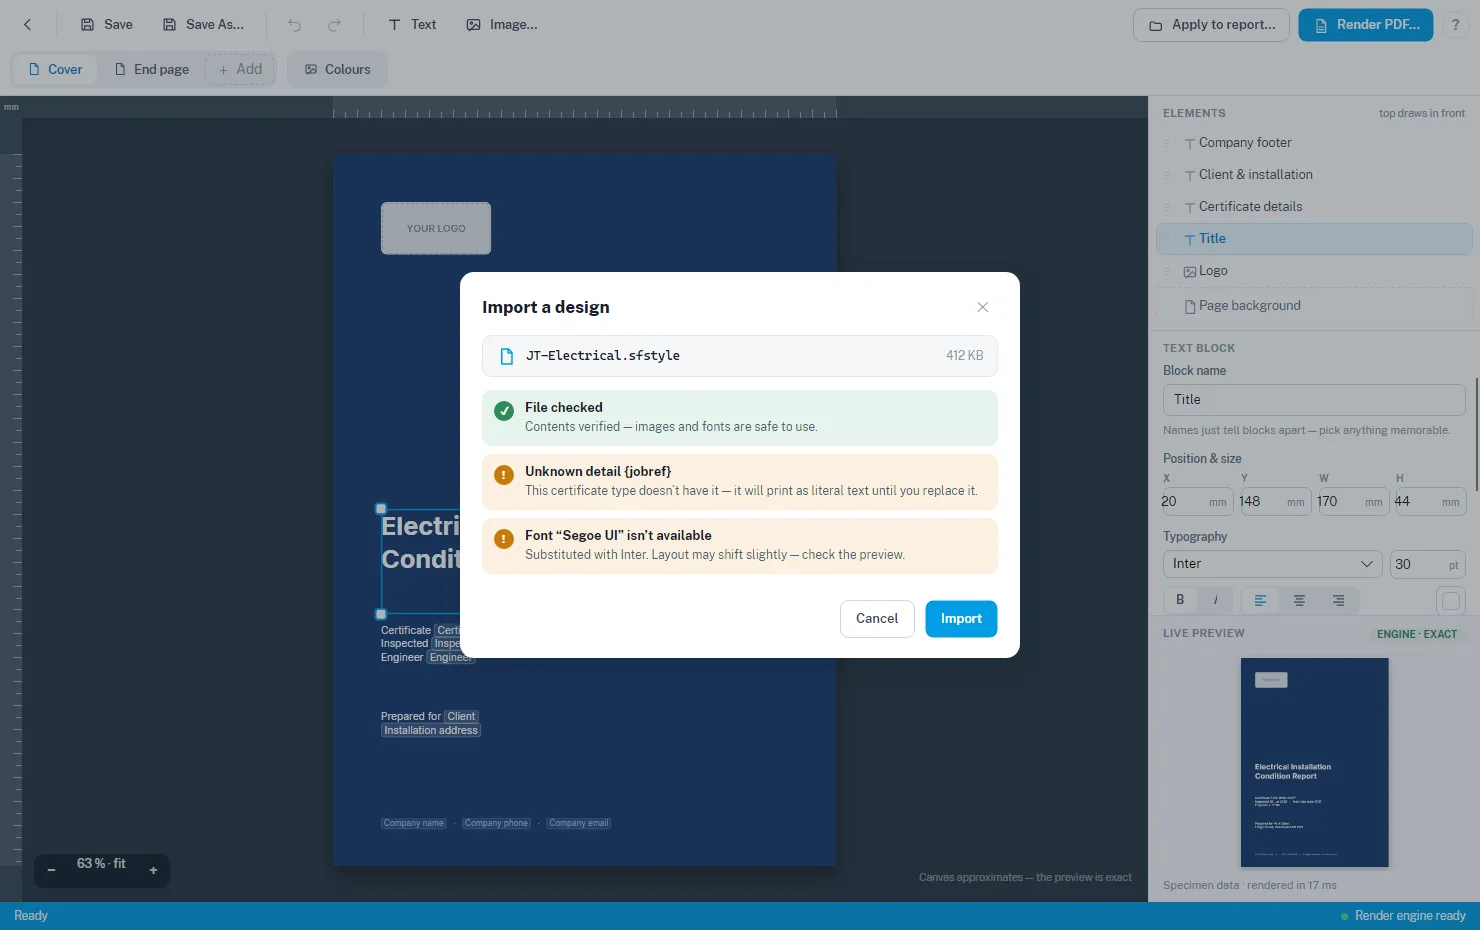Open the Add page button
The width and height of the screenshot is (1480, 930).
click(x=240, y=69)
